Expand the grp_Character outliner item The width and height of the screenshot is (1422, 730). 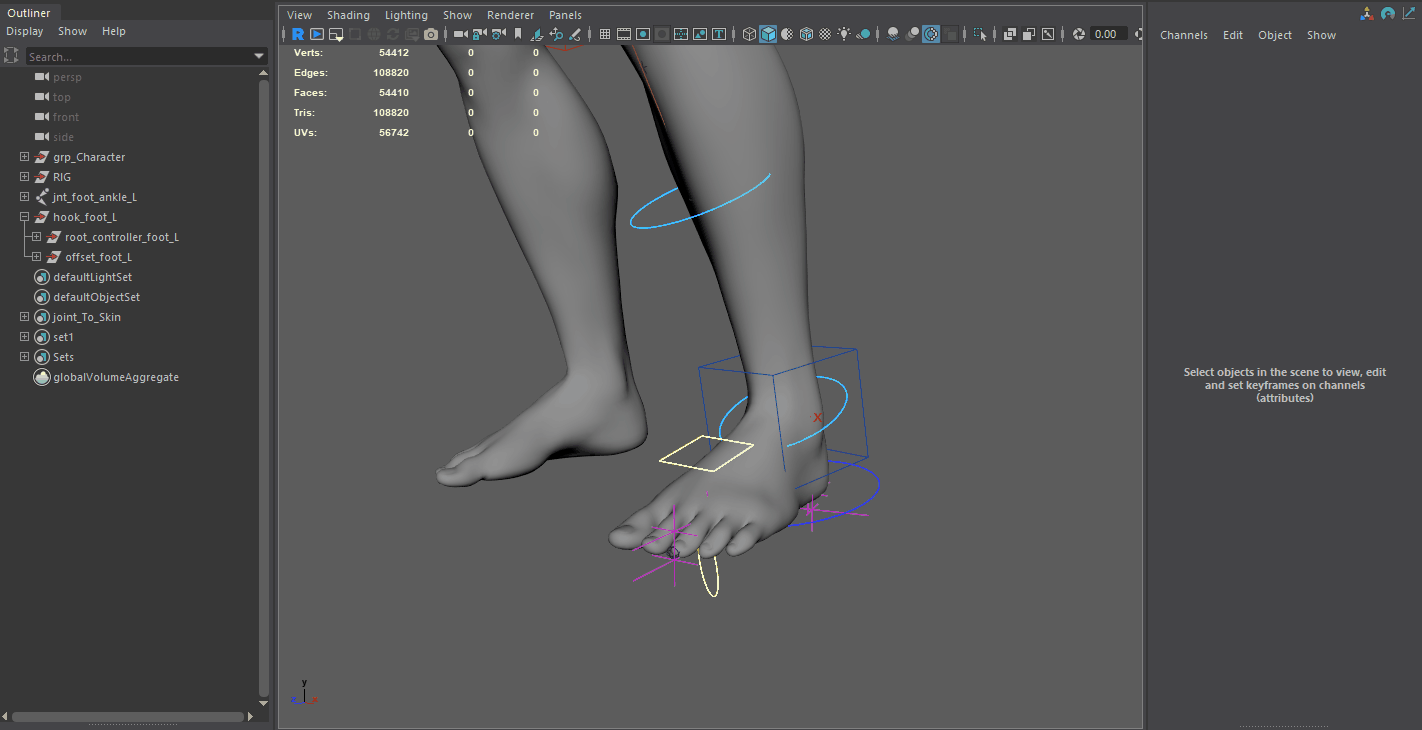pos(23,157)
